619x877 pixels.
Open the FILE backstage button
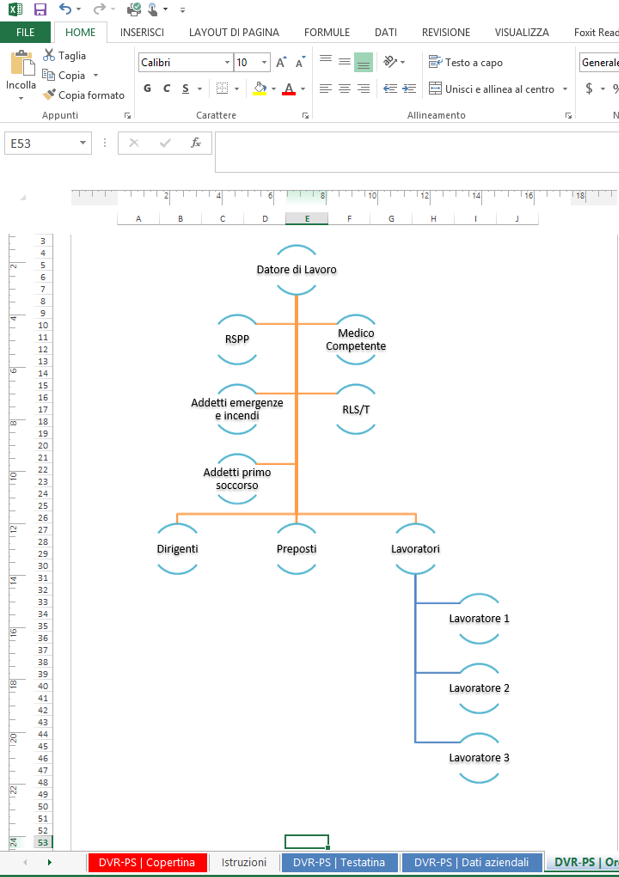click(25, 32)
